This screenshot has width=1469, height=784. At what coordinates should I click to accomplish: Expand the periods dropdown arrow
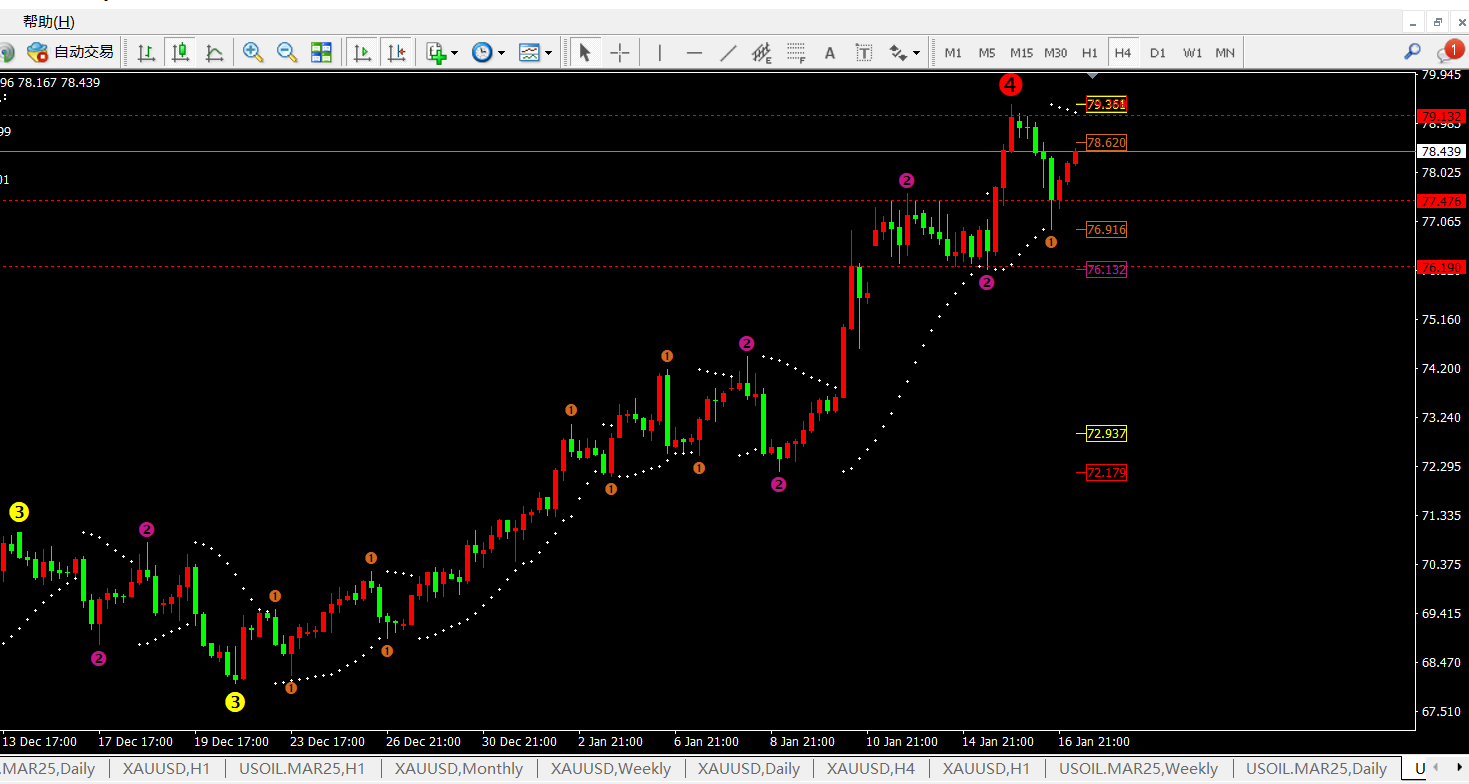pos(501,53)
